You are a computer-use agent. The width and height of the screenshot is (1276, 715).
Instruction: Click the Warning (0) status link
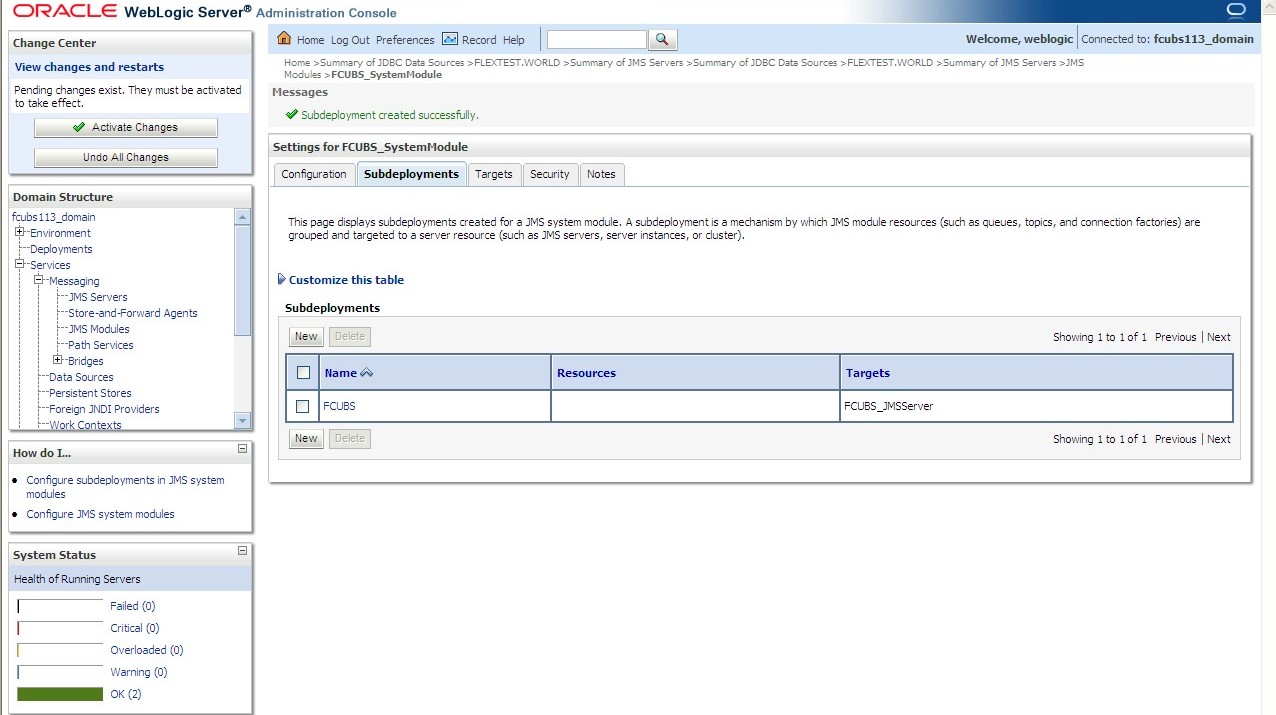pyautogui.click(x=138, y=672)
